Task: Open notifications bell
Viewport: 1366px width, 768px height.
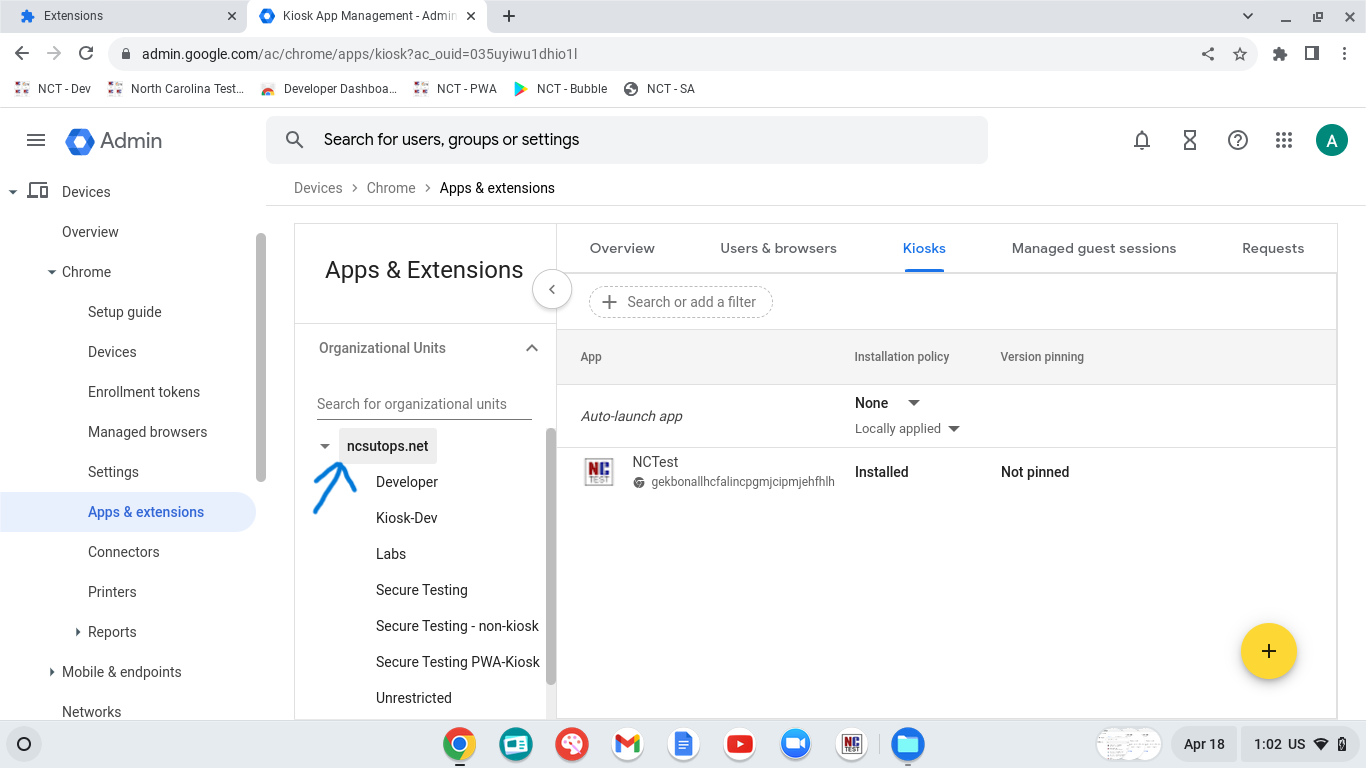Action: click(x=1142, y=141)
